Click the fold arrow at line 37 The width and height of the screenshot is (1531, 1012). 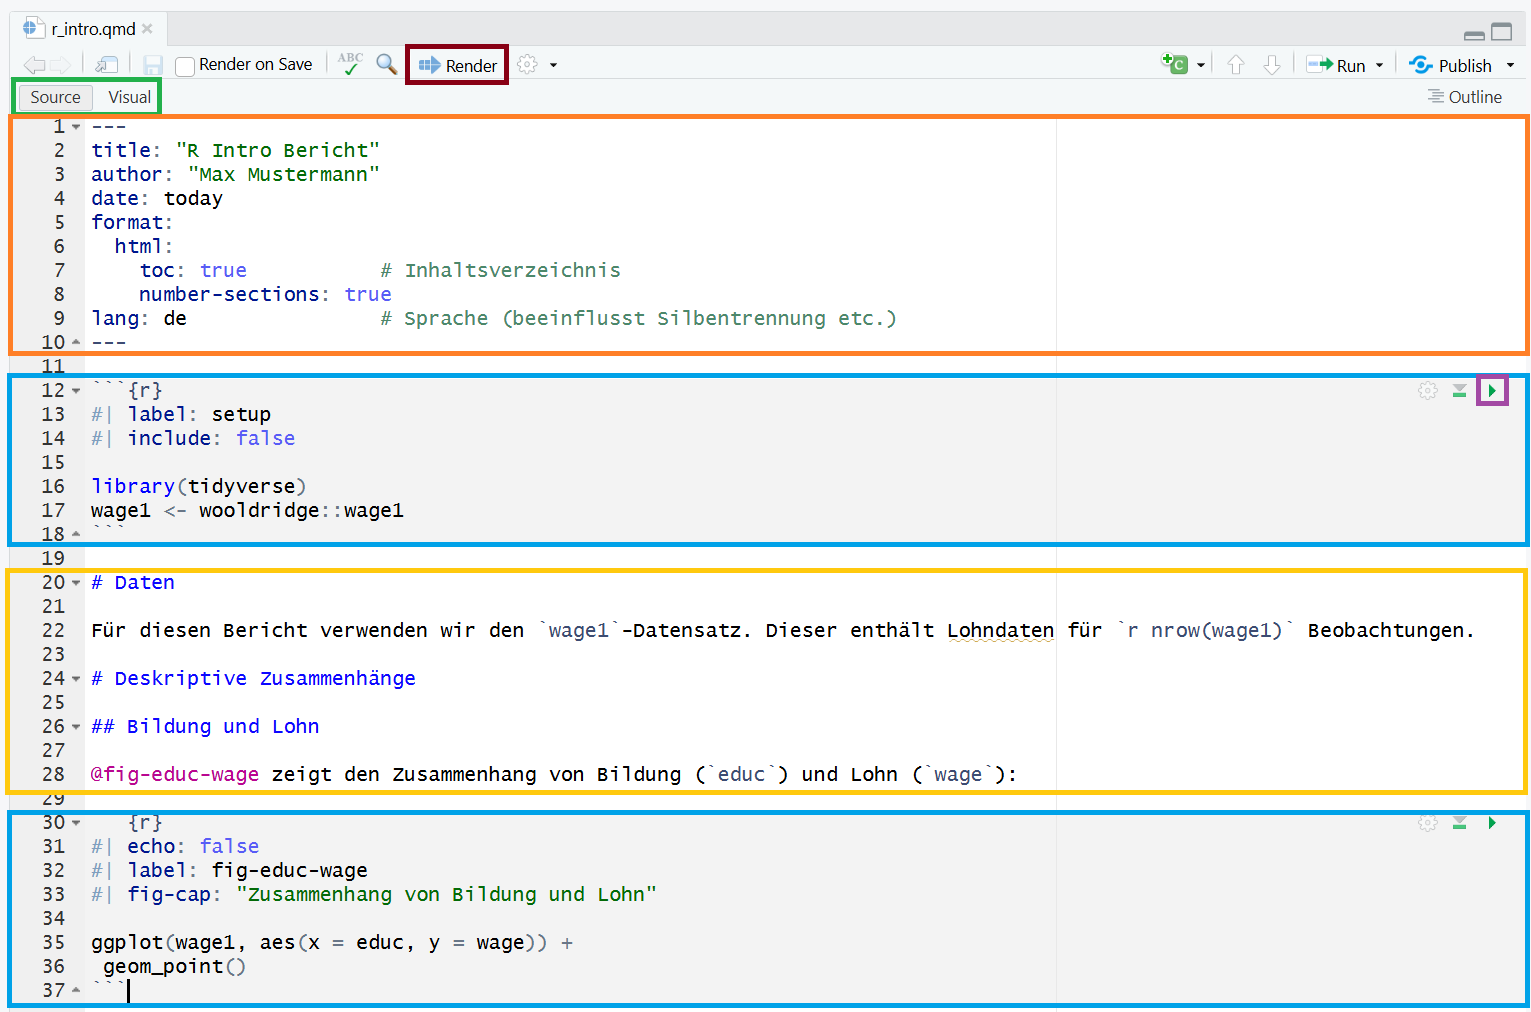pos(76,990)
